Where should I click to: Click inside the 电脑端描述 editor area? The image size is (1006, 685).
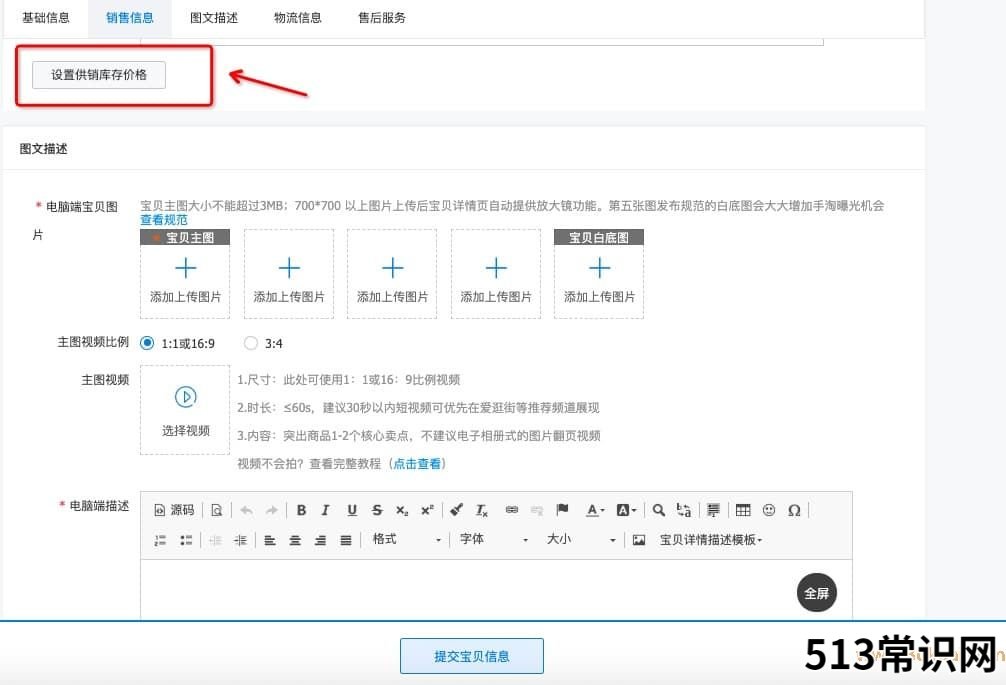(x=496, y=589)
